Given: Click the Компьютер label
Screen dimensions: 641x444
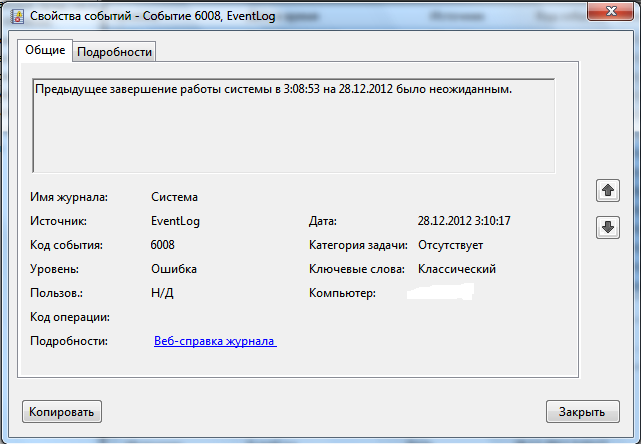Looking at the screenshot, I should pos(342,293).
